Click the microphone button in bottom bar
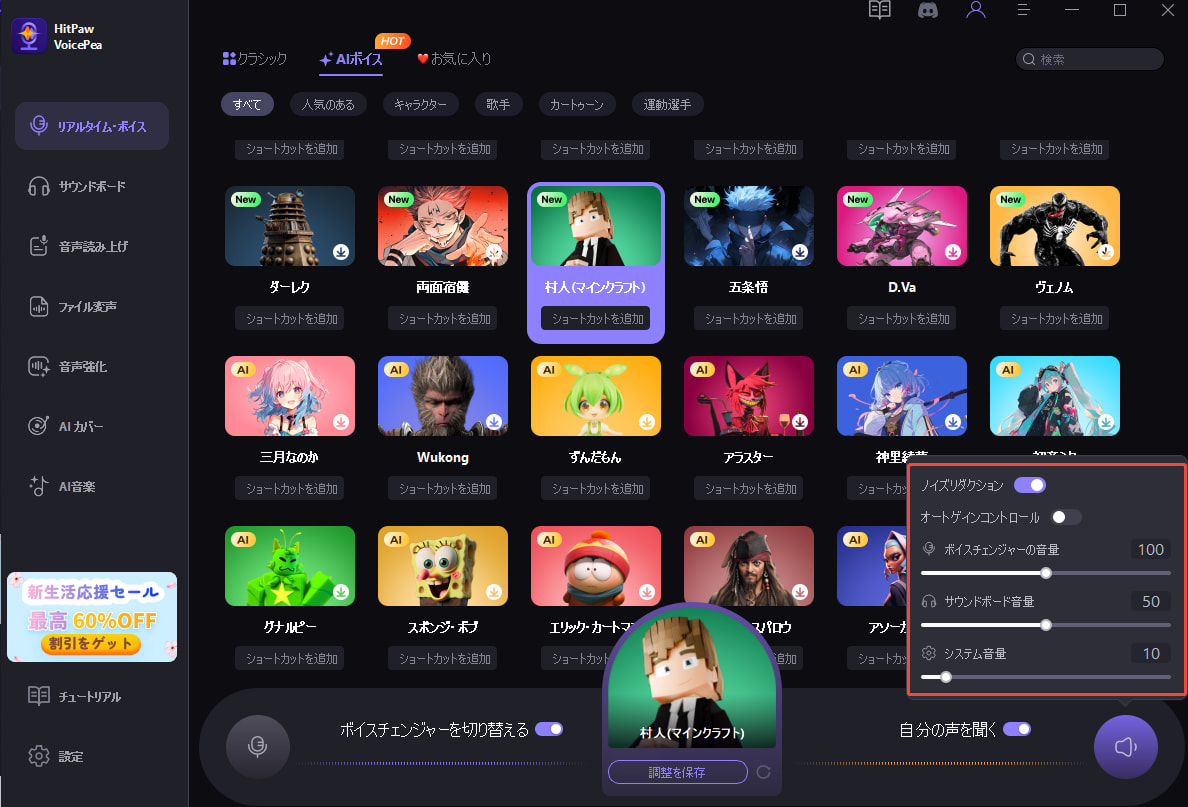 (x=258, y=746)
